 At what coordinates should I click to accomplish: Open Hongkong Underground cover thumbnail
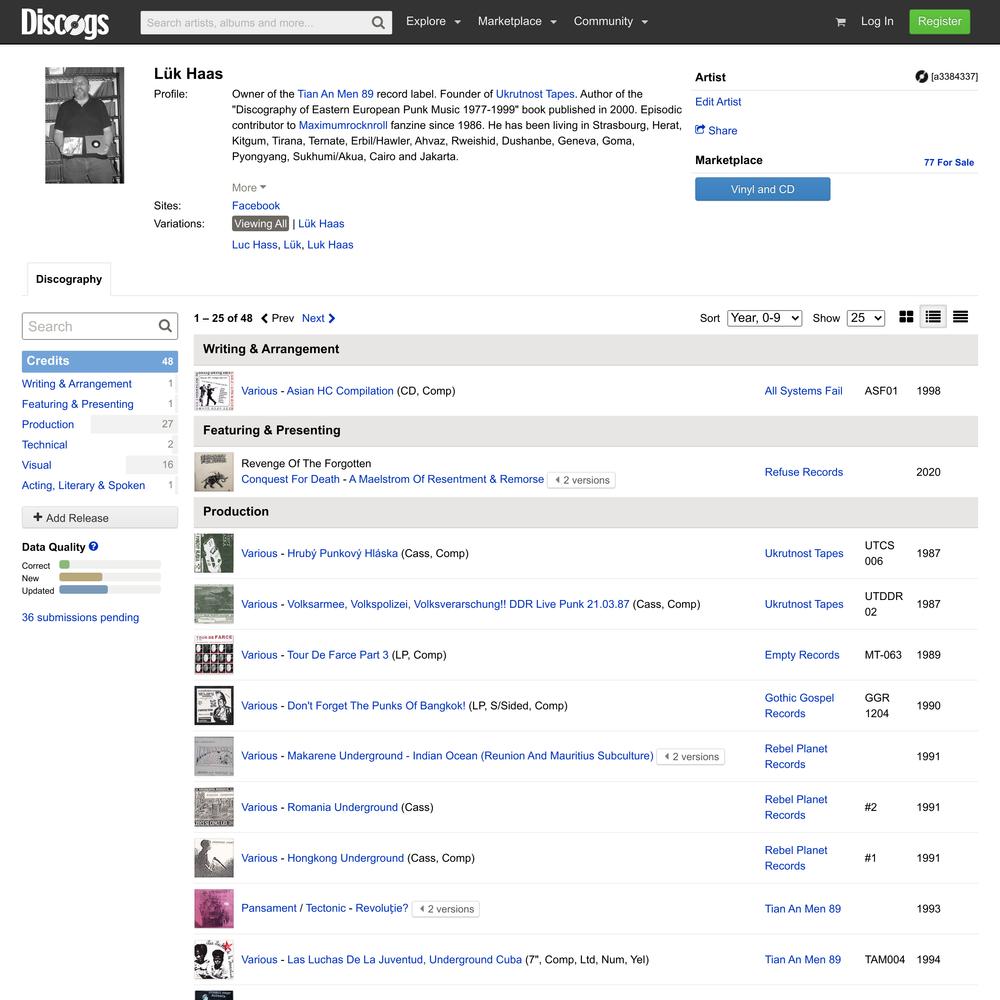(214, 858)
